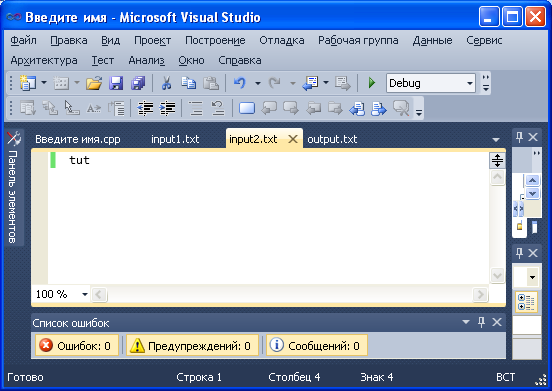This screenshot has width=552, height=391.
Task: Save the current file with floppy icon
Action: 116,83
